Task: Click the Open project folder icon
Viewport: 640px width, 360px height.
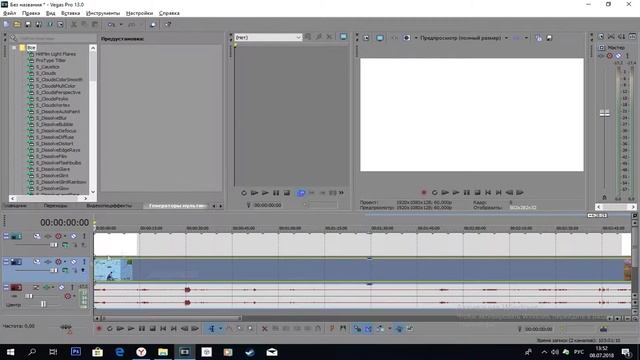Action: pos(17,24)
